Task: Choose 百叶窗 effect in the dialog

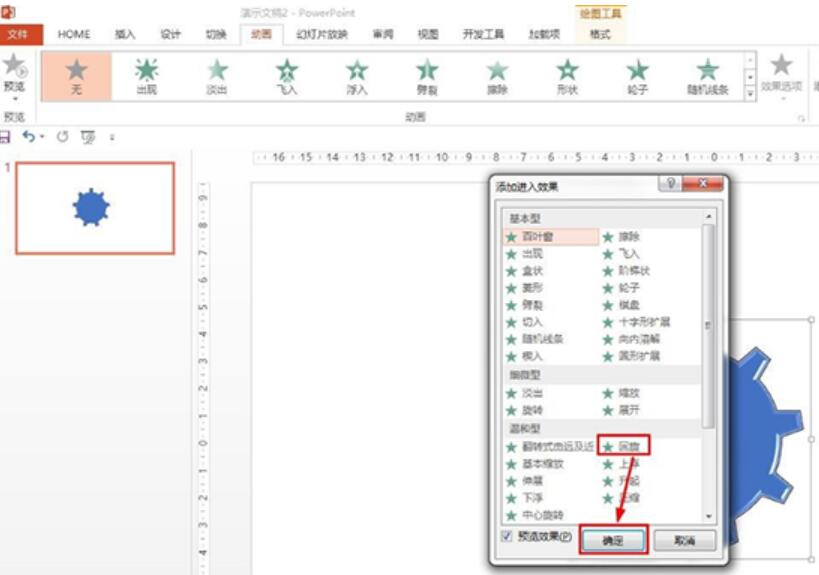Action: click(x=551, y=237)
